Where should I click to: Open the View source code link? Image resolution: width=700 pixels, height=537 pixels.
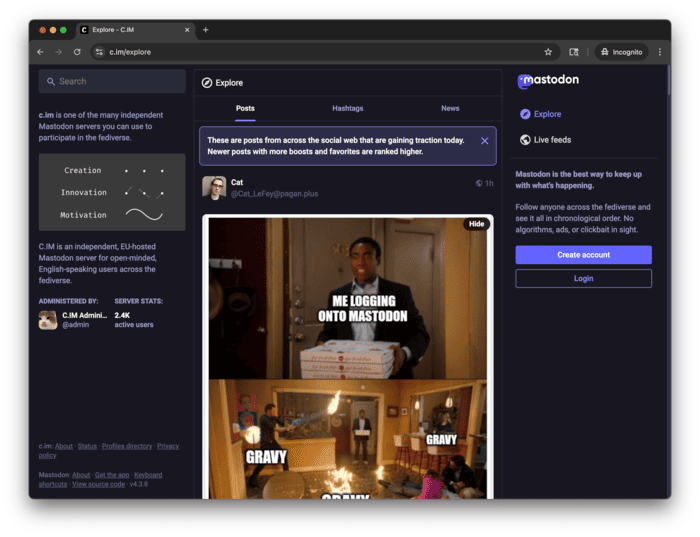(98, 484)
